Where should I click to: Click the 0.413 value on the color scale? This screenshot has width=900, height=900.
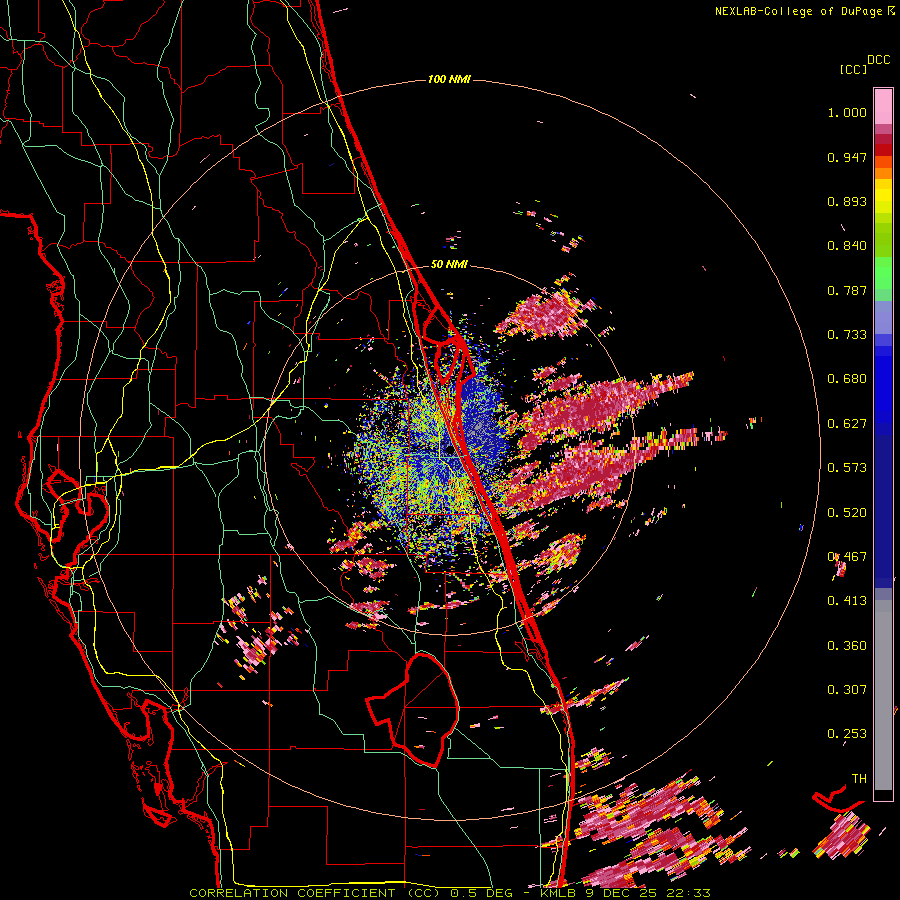click(x=847, y=601)
